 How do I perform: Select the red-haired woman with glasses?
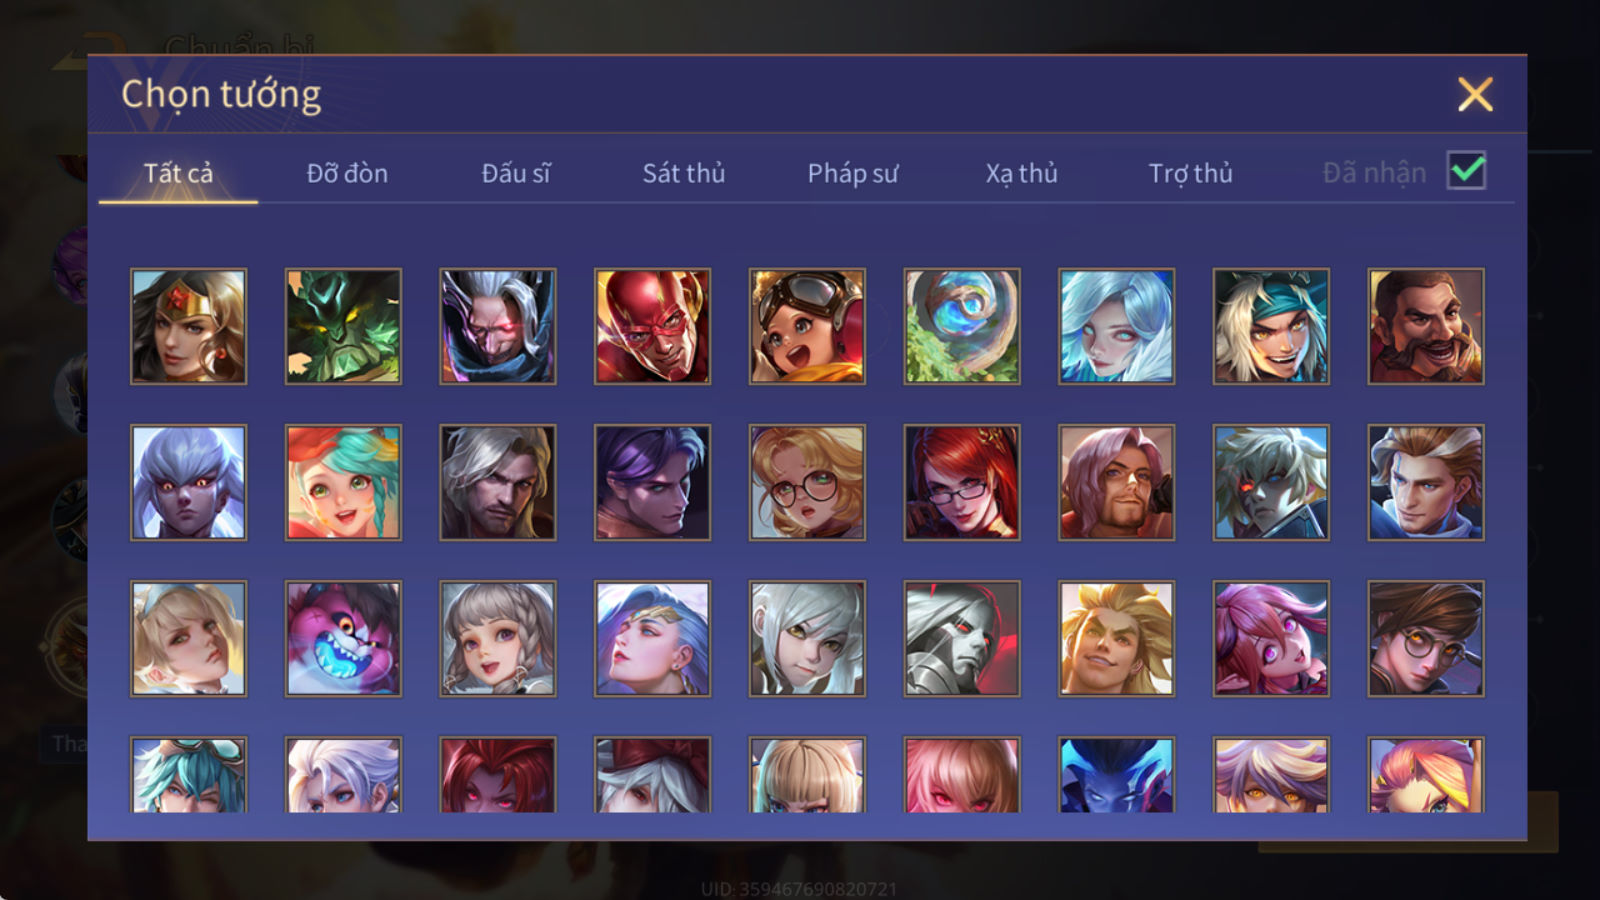click(962, 482)
